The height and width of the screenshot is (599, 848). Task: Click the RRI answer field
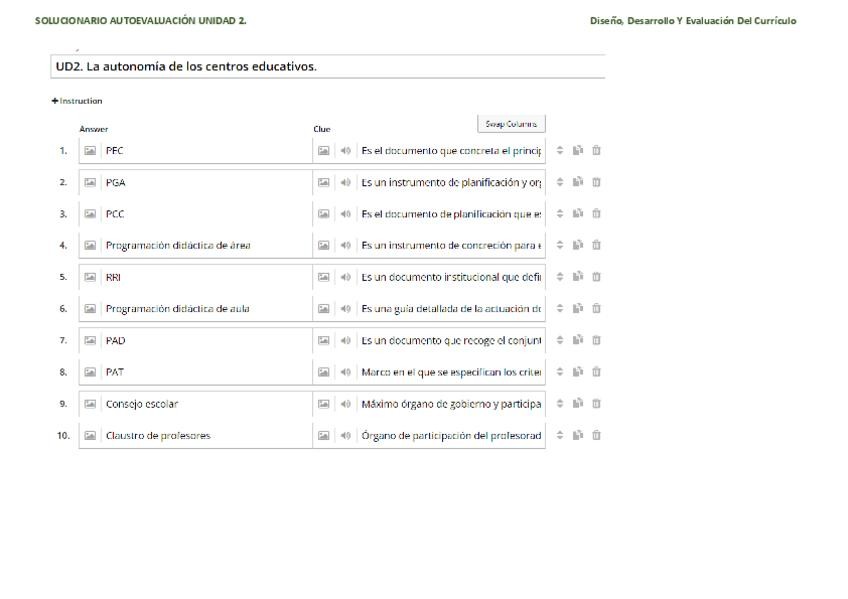(205, 277)
